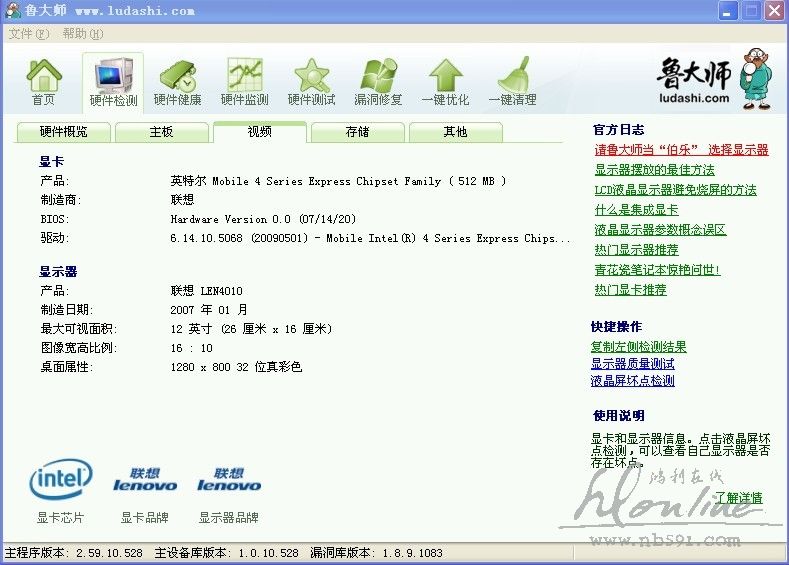The height and width of the screenshot is (565, 789).
Task: Open the 显示器质量测试 link
Action: click(x=632, y=364)
